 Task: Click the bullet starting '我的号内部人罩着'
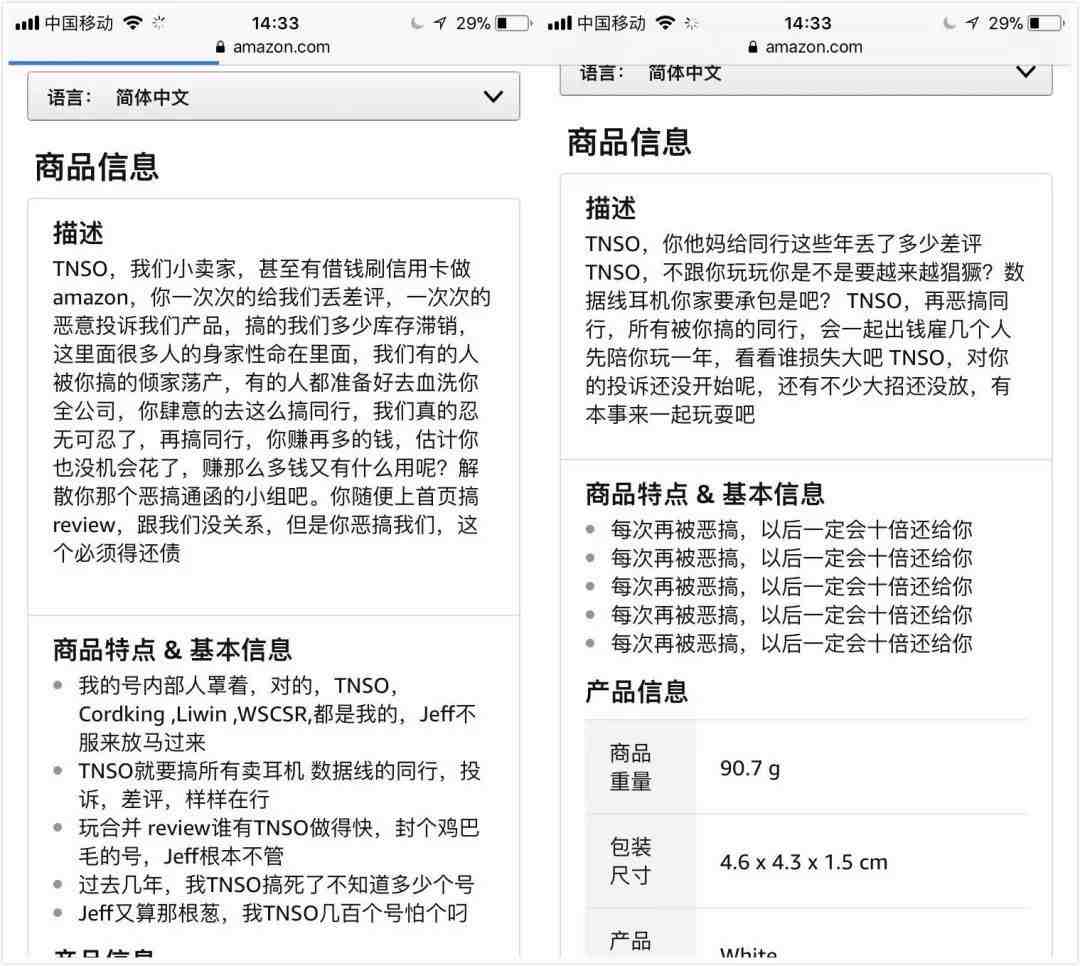277,714
